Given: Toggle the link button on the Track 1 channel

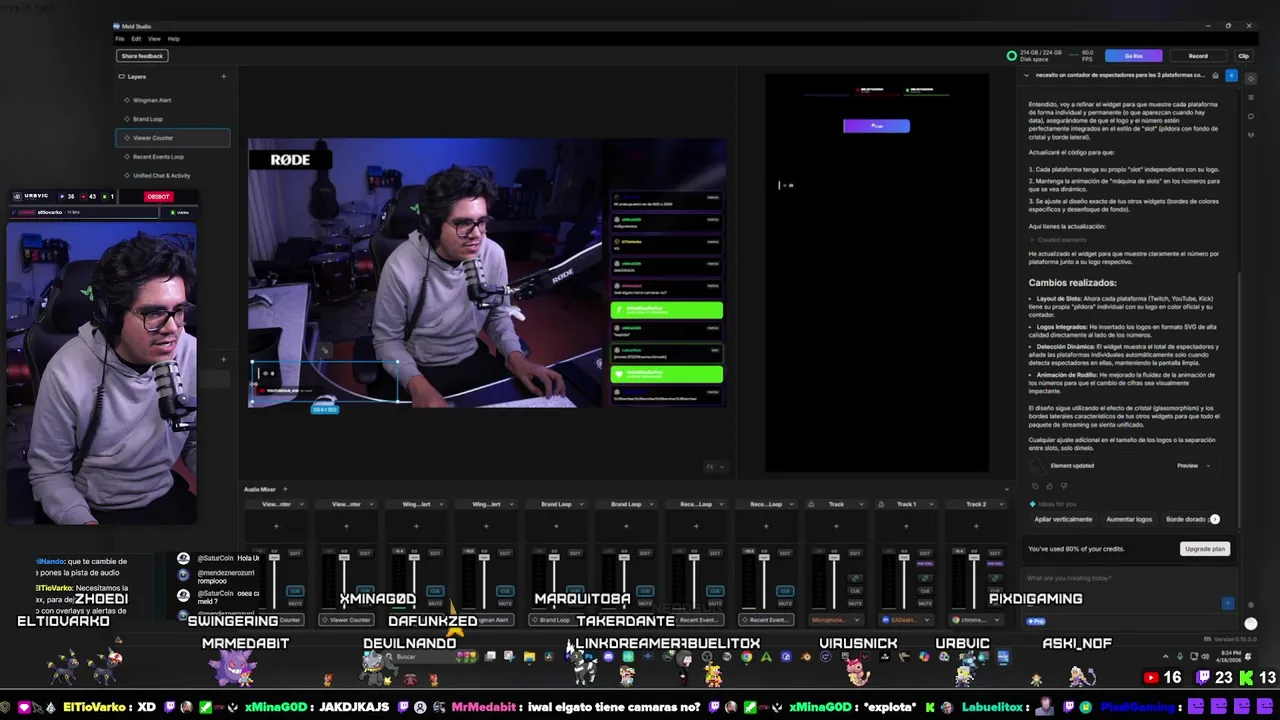Looking at the screenshot, I should point(925,578).
